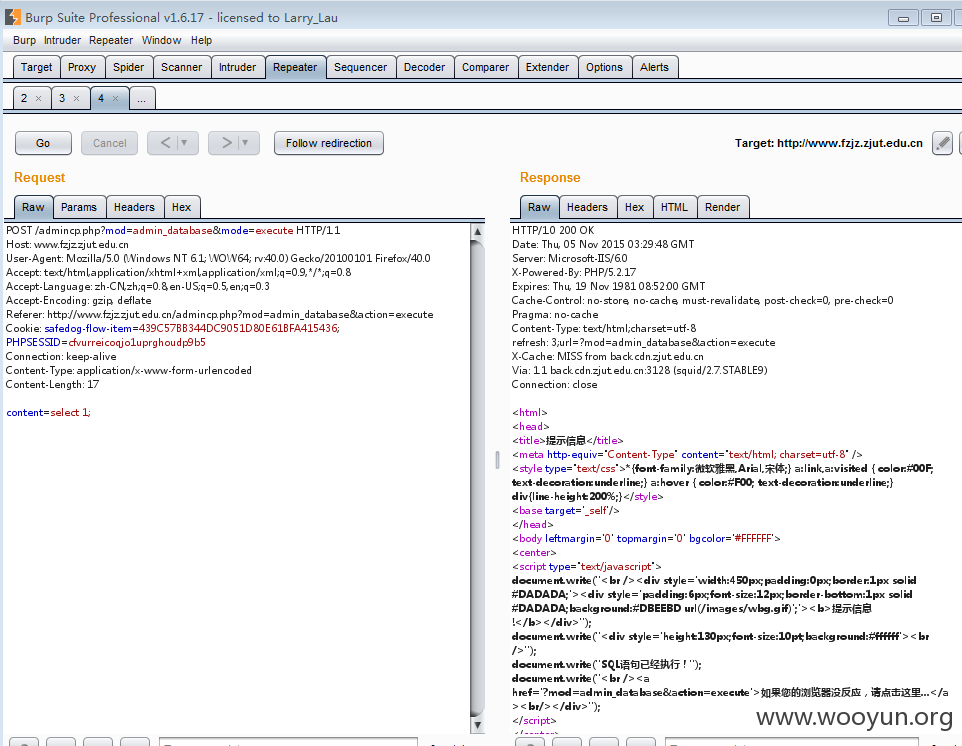This screenshot has height=746, width=962.
Task: Switch to the Proxy tab
Action: [82, 67]
